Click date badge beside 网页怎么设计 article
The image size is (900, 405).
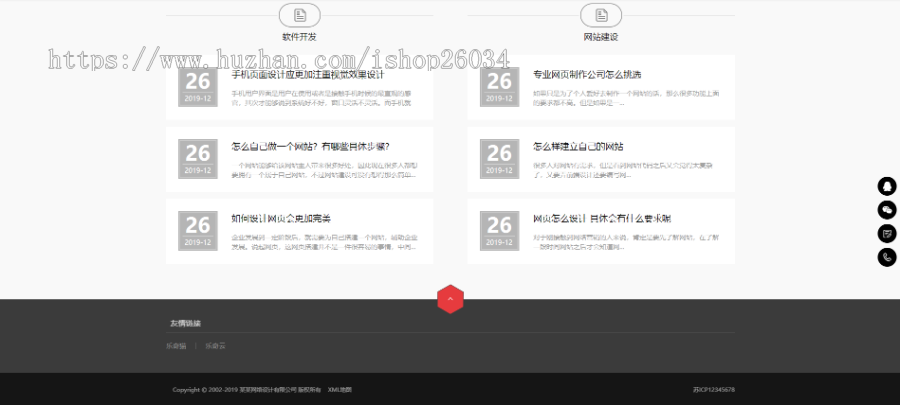[499, 231]
